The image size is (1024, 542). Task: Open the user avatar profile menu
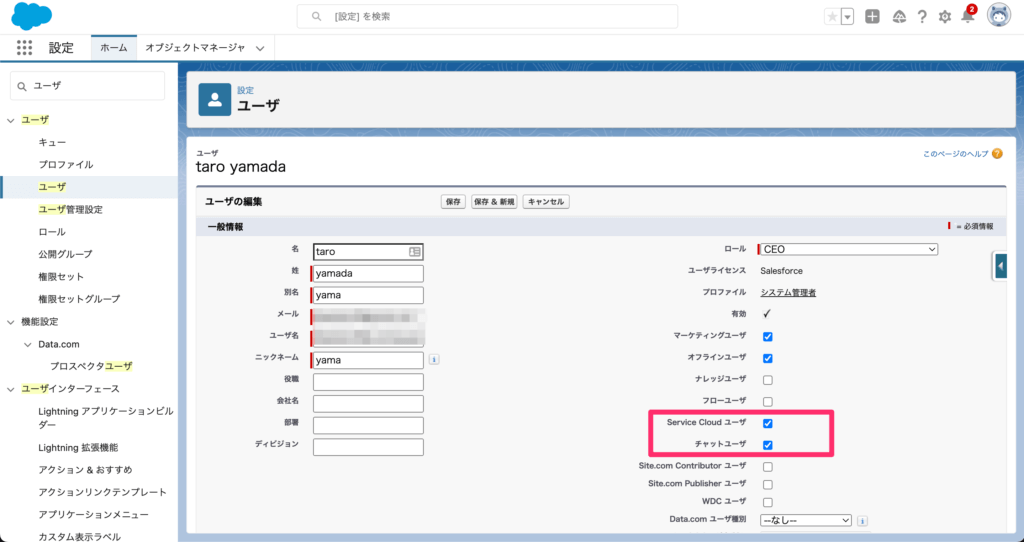998,16
